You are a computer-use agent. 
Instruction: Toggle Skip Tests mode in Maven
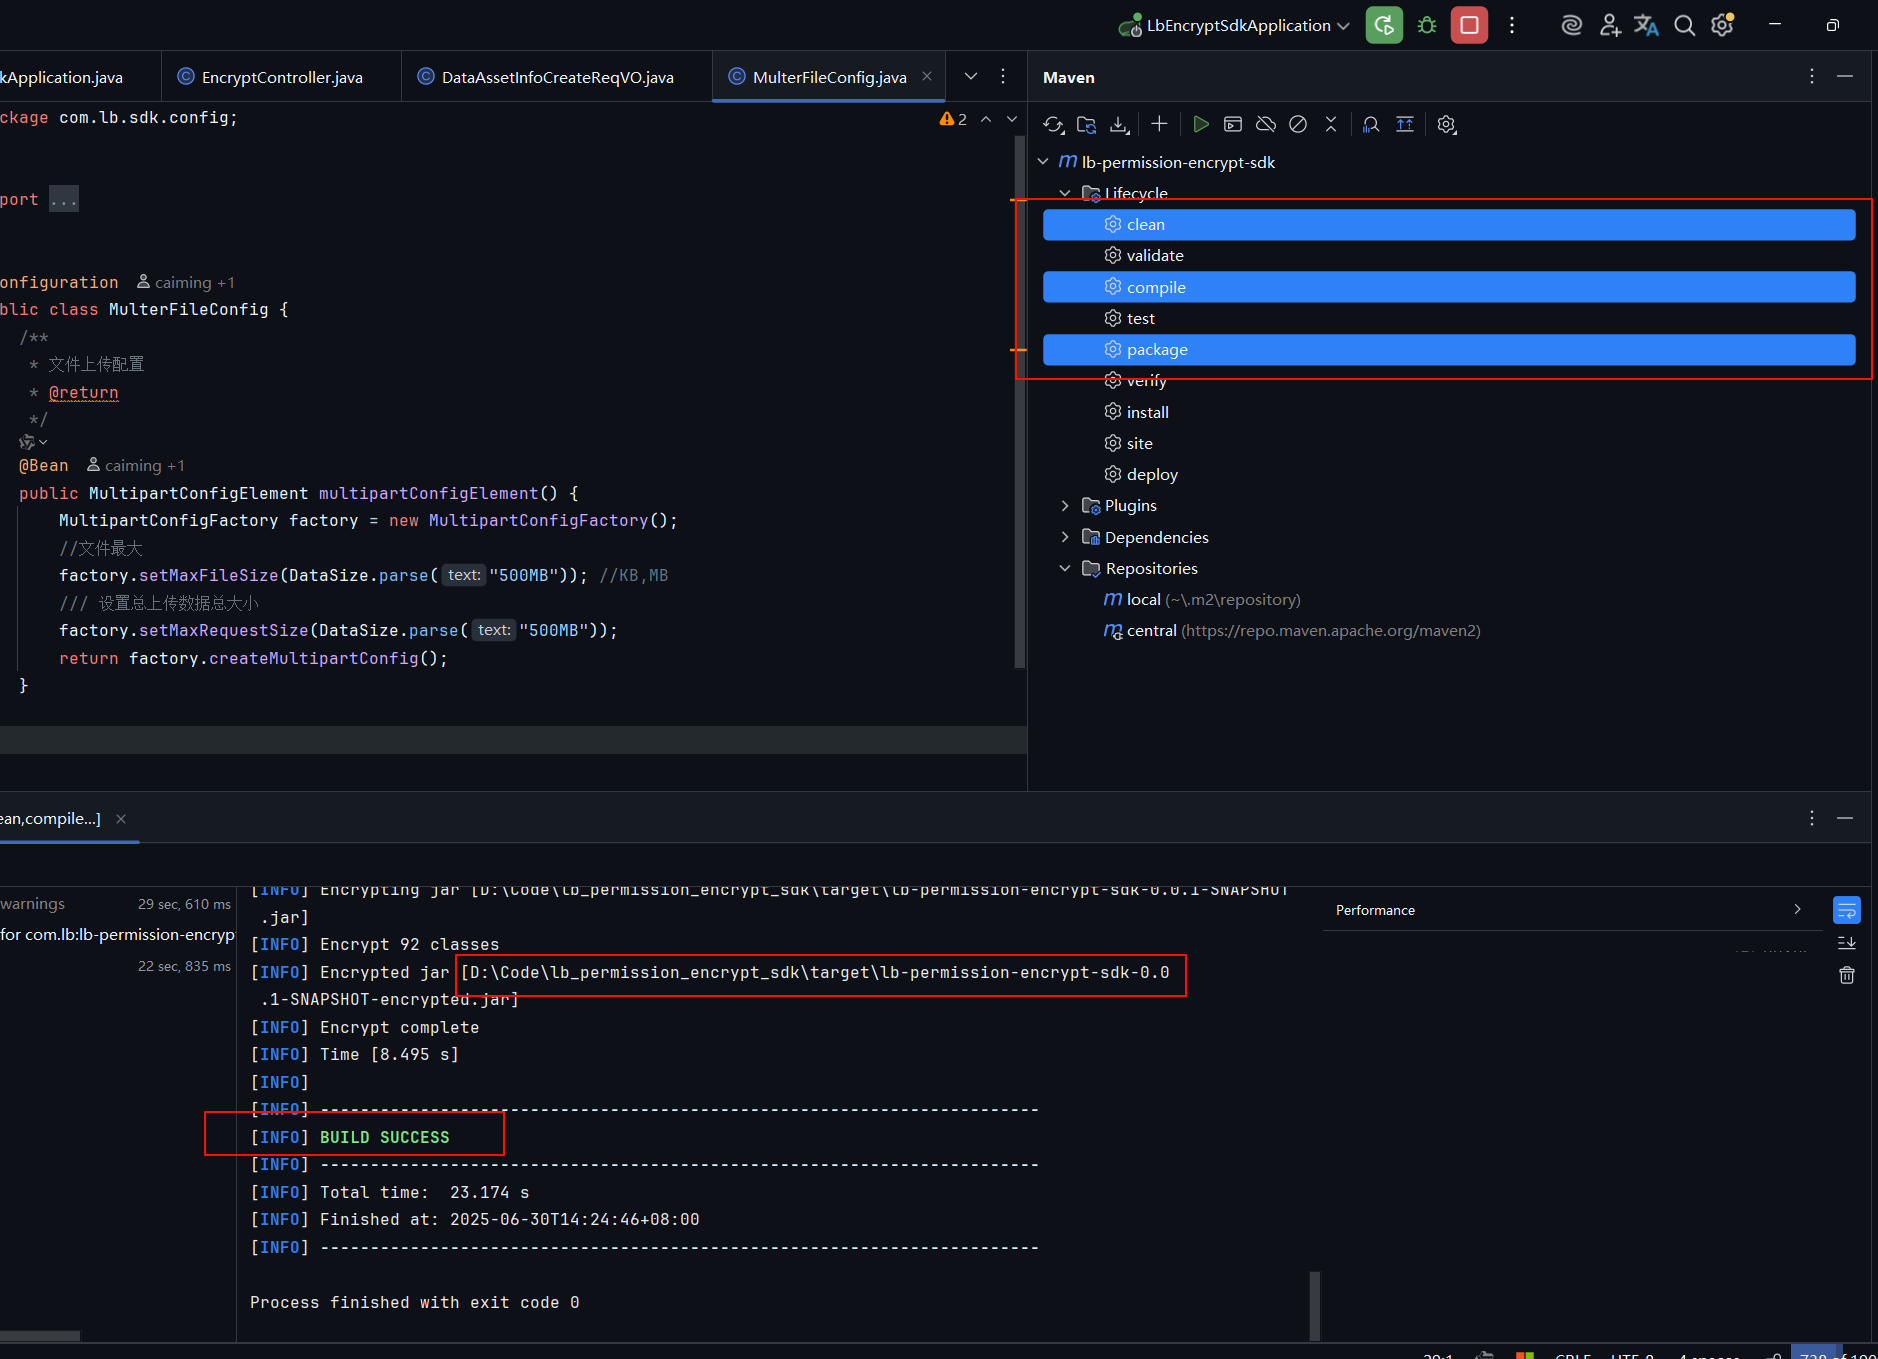[x=1298, y=124]
